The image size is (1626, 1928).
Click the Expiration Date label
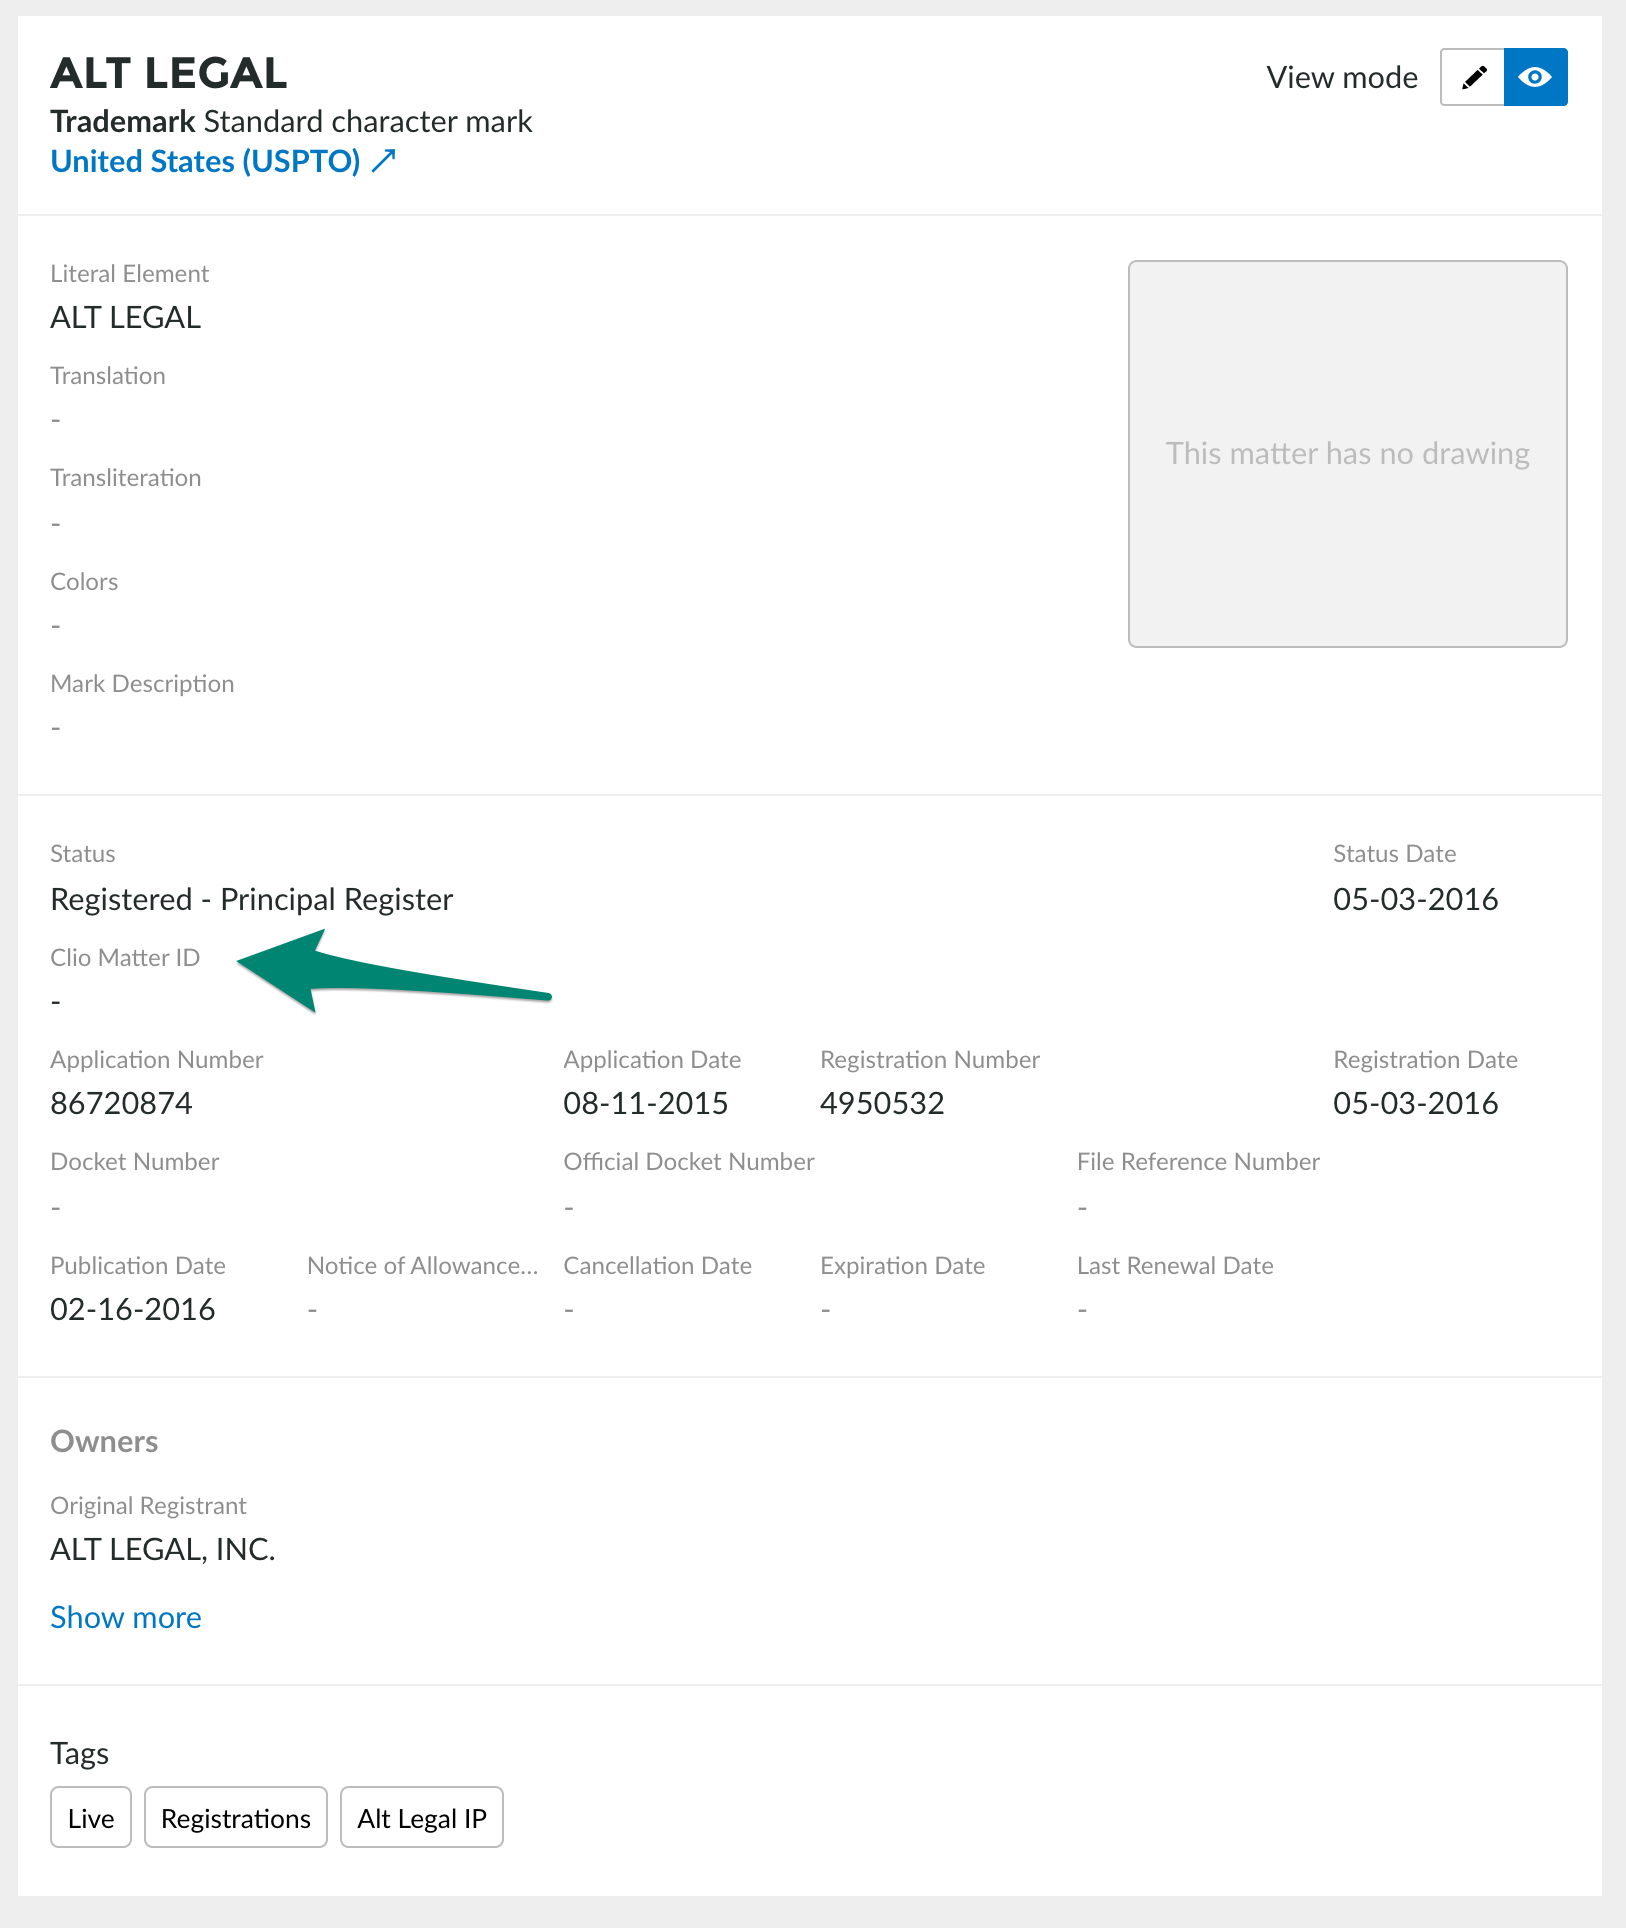pos(903,1265)
